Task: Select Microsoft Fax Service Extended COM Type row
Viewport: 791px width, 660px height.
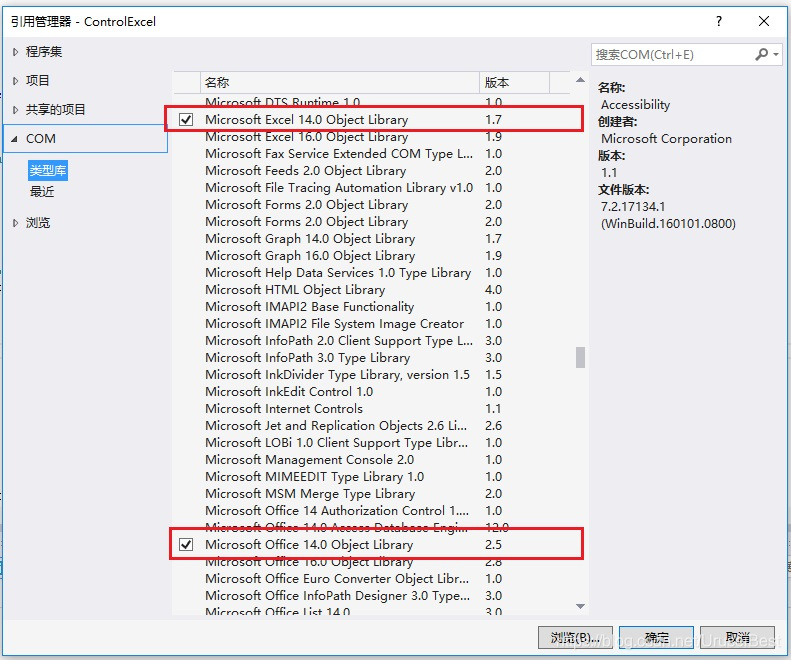Action: (x=373, y=153)
